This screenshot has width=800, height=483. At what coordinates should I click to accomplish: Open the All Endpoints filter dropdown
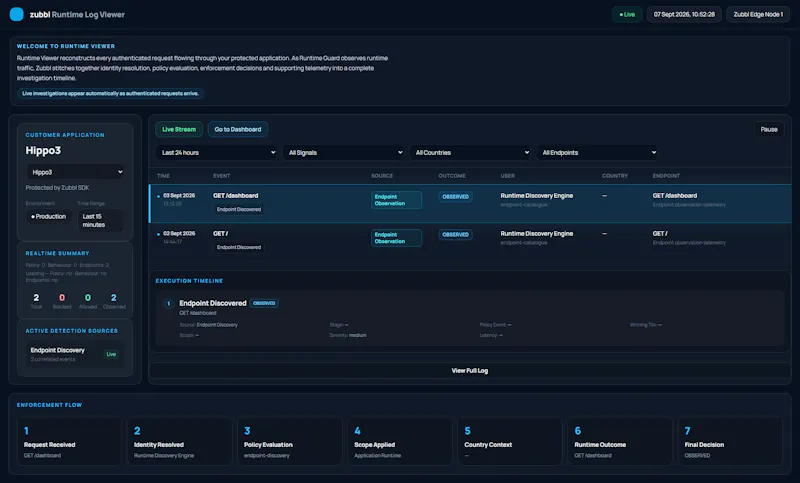(x=597, y=152)
